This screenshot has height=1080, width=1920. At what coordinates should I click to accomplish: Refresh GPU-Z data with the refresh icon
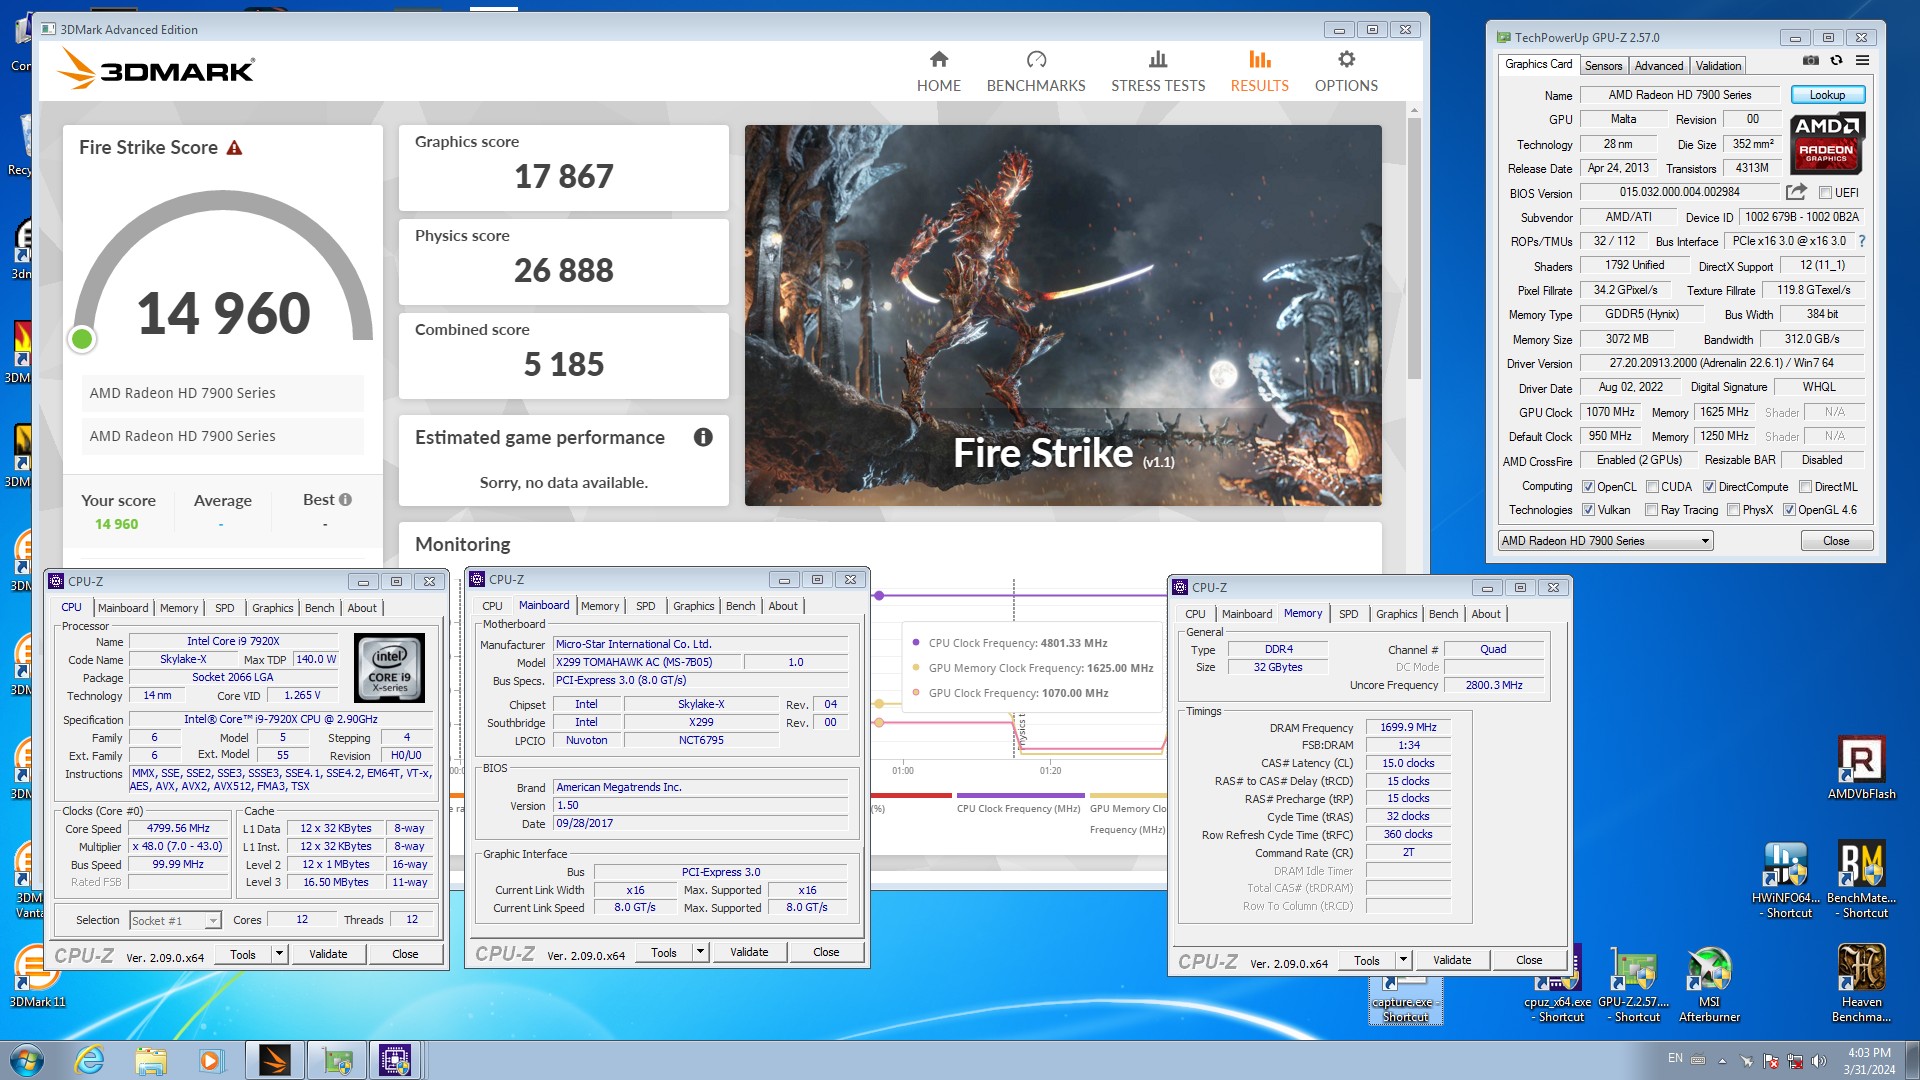tap(1836, 61)
